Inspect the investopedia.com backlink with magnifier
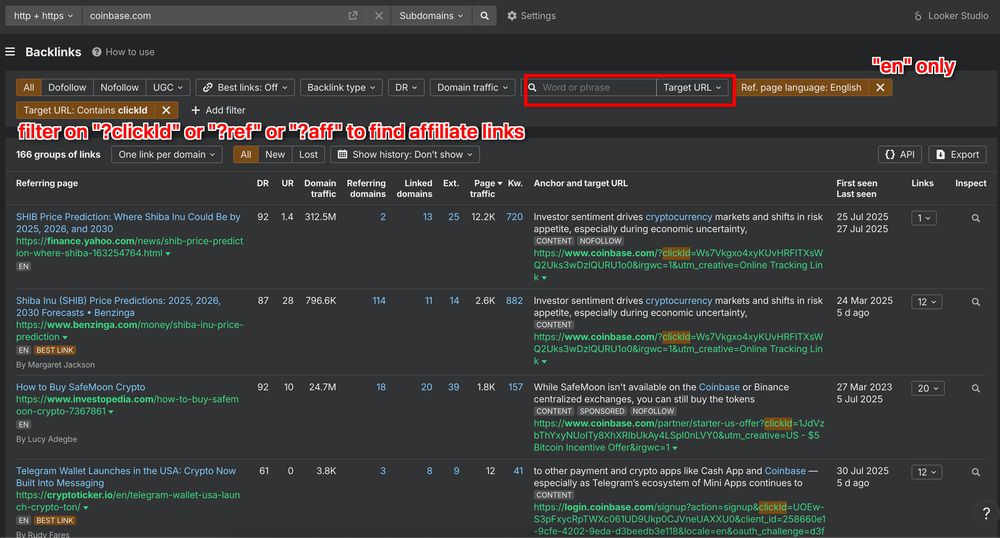Screen dimensions: 1000x538 976,388
